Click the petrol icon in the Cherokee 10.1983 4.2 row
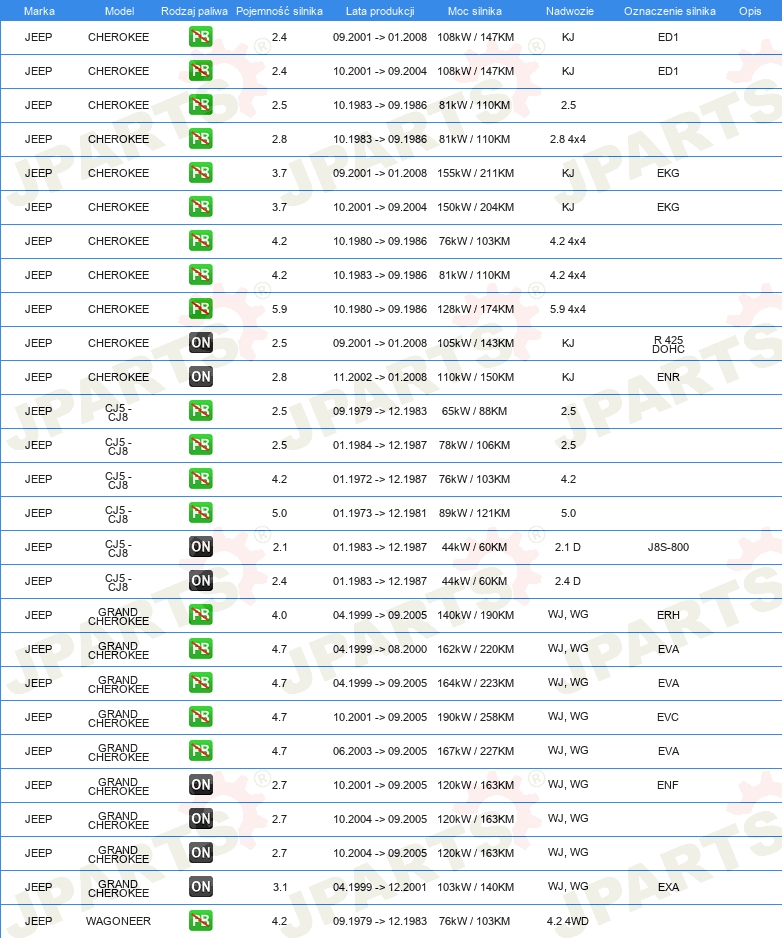Screen dimensions: 782x938 200,275
